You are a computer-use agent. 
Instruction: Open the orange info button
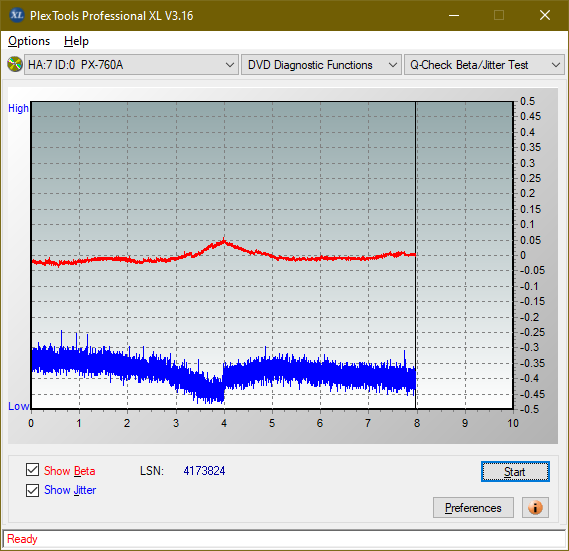pos(535,507)
